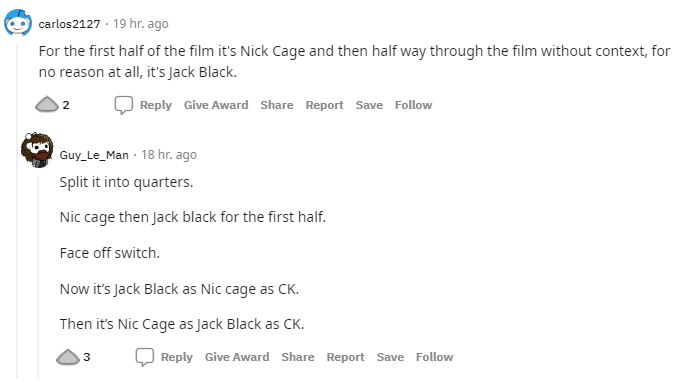Image resolution: width=684 pixels, height=391 pixels.
Task: Share Guy_Le_Man's reply
Action: pyautogui.click(x=298, y=357)
